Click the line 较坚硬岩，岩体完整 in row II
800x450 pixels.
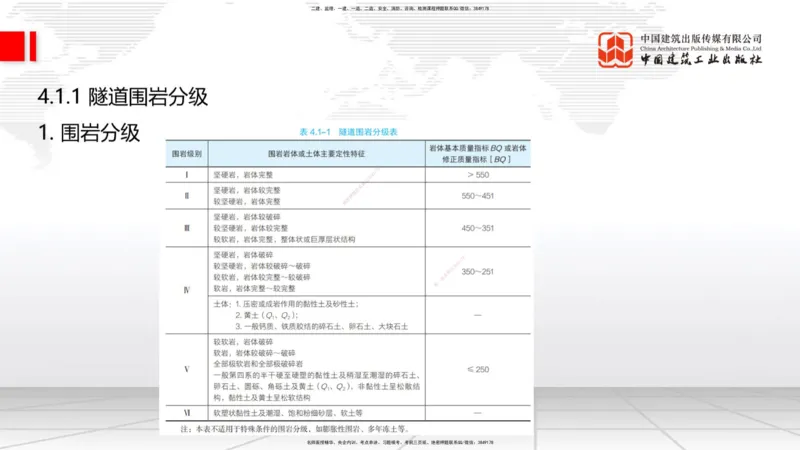tap(247, 202)
